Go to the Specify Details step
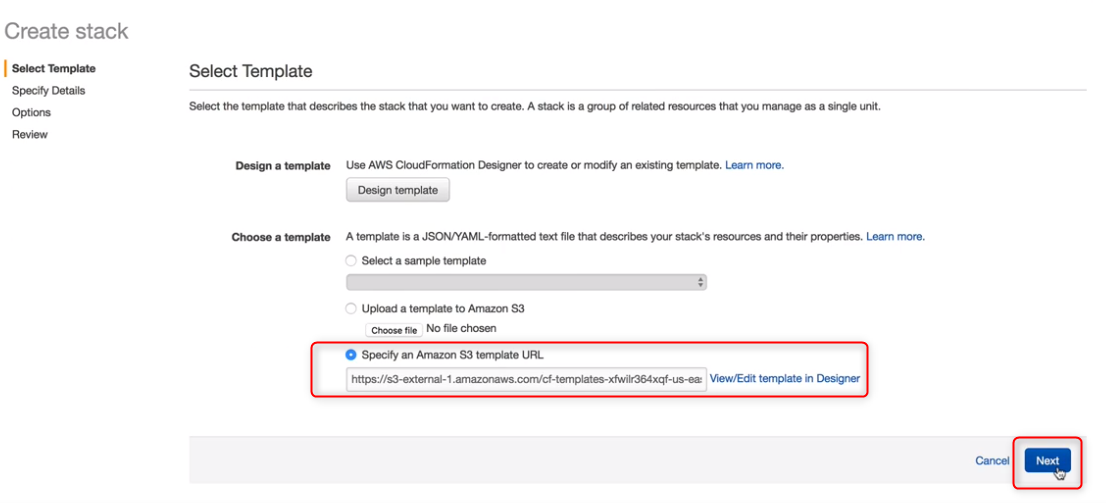Image resolution: width=1106 pixels, height=503 pixels. 49,91
